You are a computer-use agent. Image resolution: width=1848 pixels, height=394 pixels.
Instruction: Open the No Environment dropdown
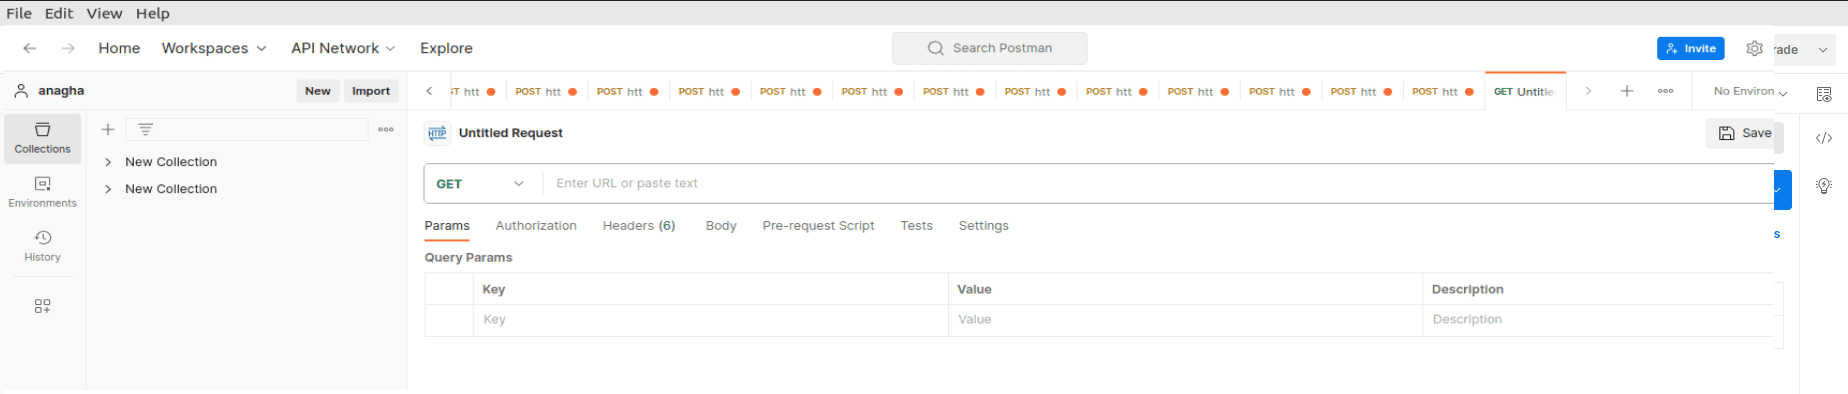tap(1750, 91)
